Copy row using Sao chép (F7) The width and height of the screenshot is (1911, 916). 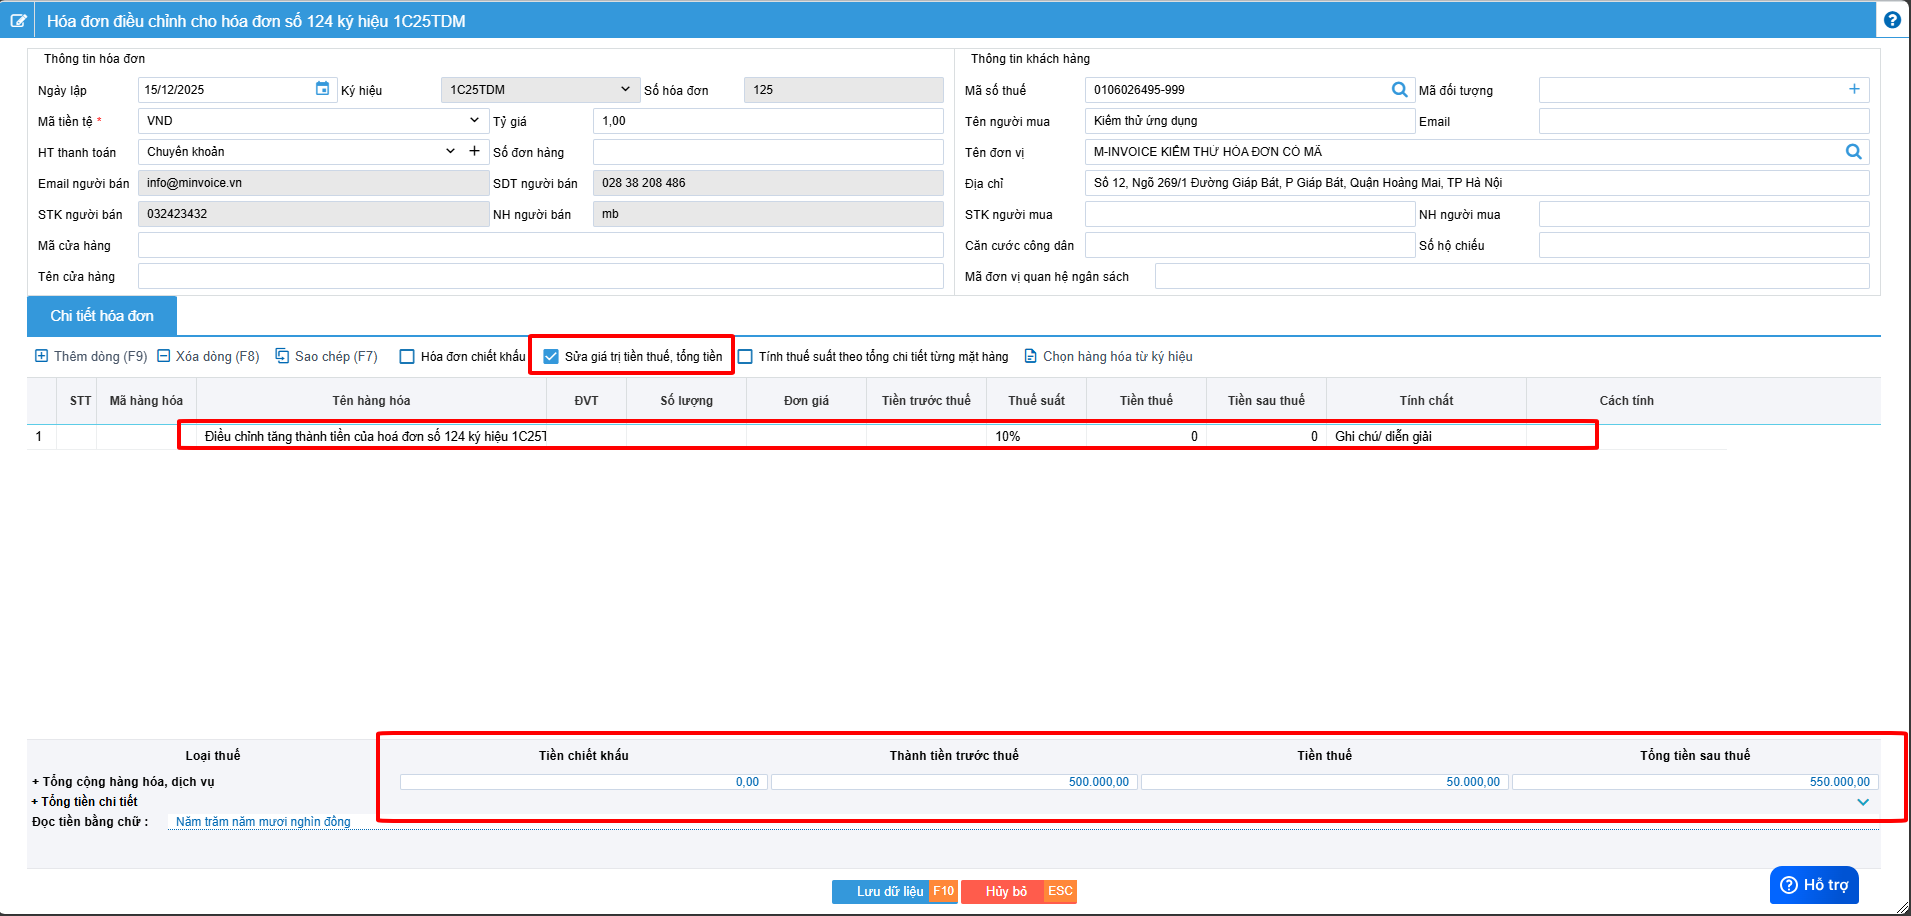326,357
